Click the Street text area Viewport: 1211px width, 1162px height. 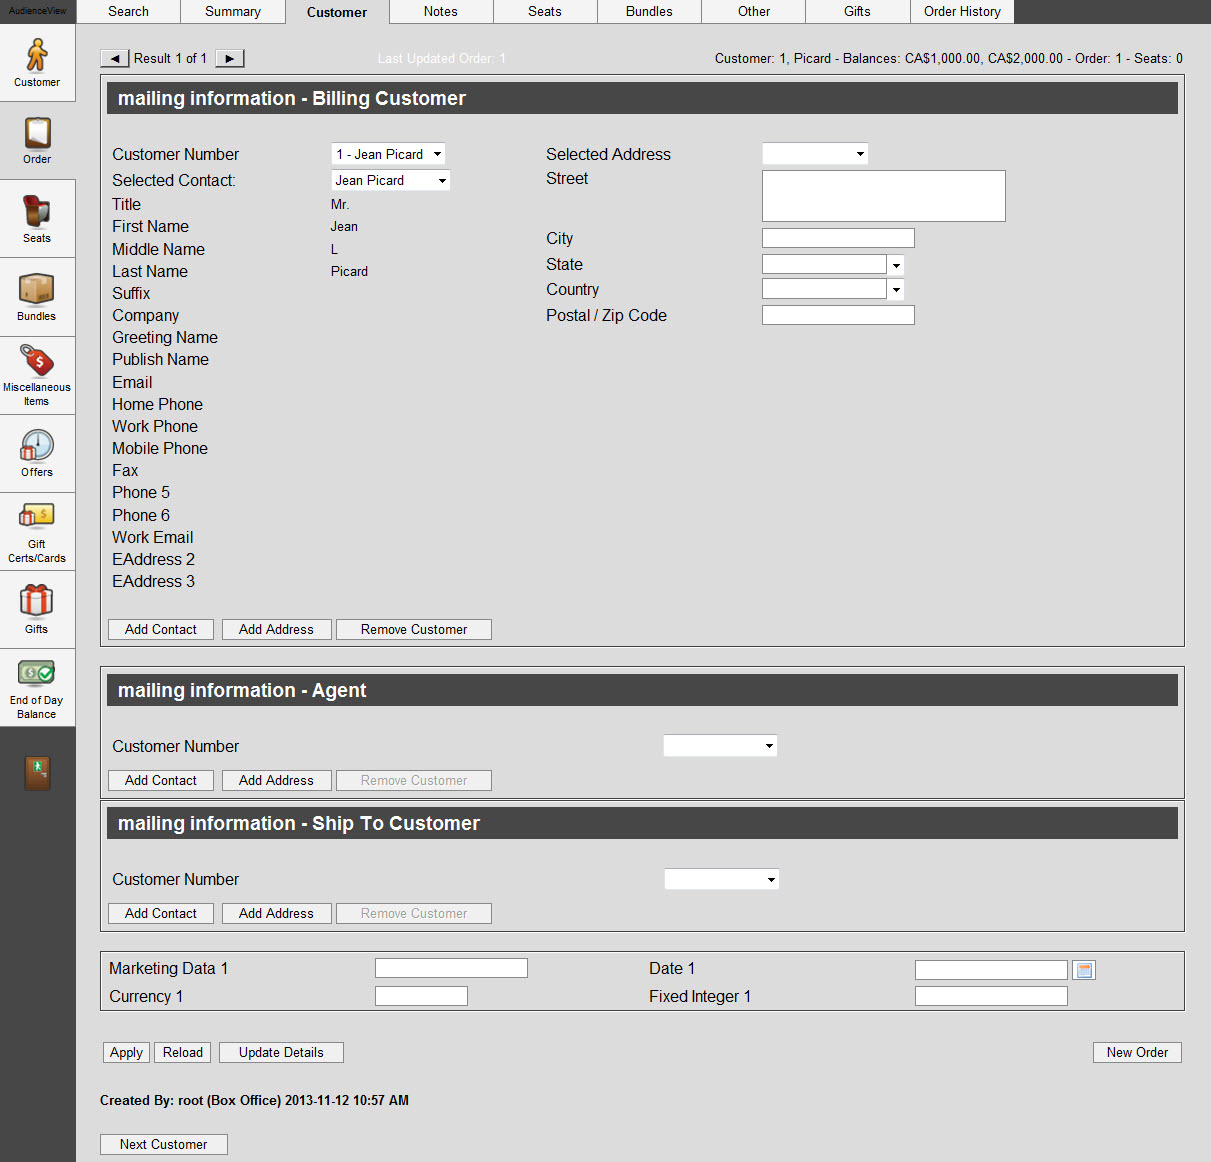coord(884,196)
